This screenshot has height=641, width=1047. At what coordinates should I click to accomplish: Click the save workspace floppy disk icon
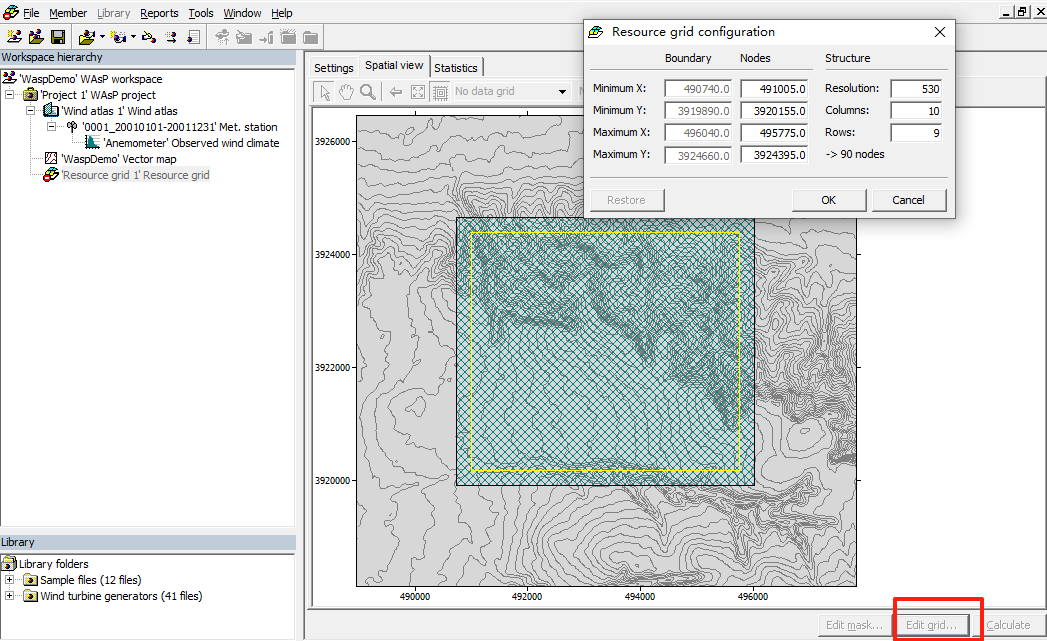tap(58, 37)
